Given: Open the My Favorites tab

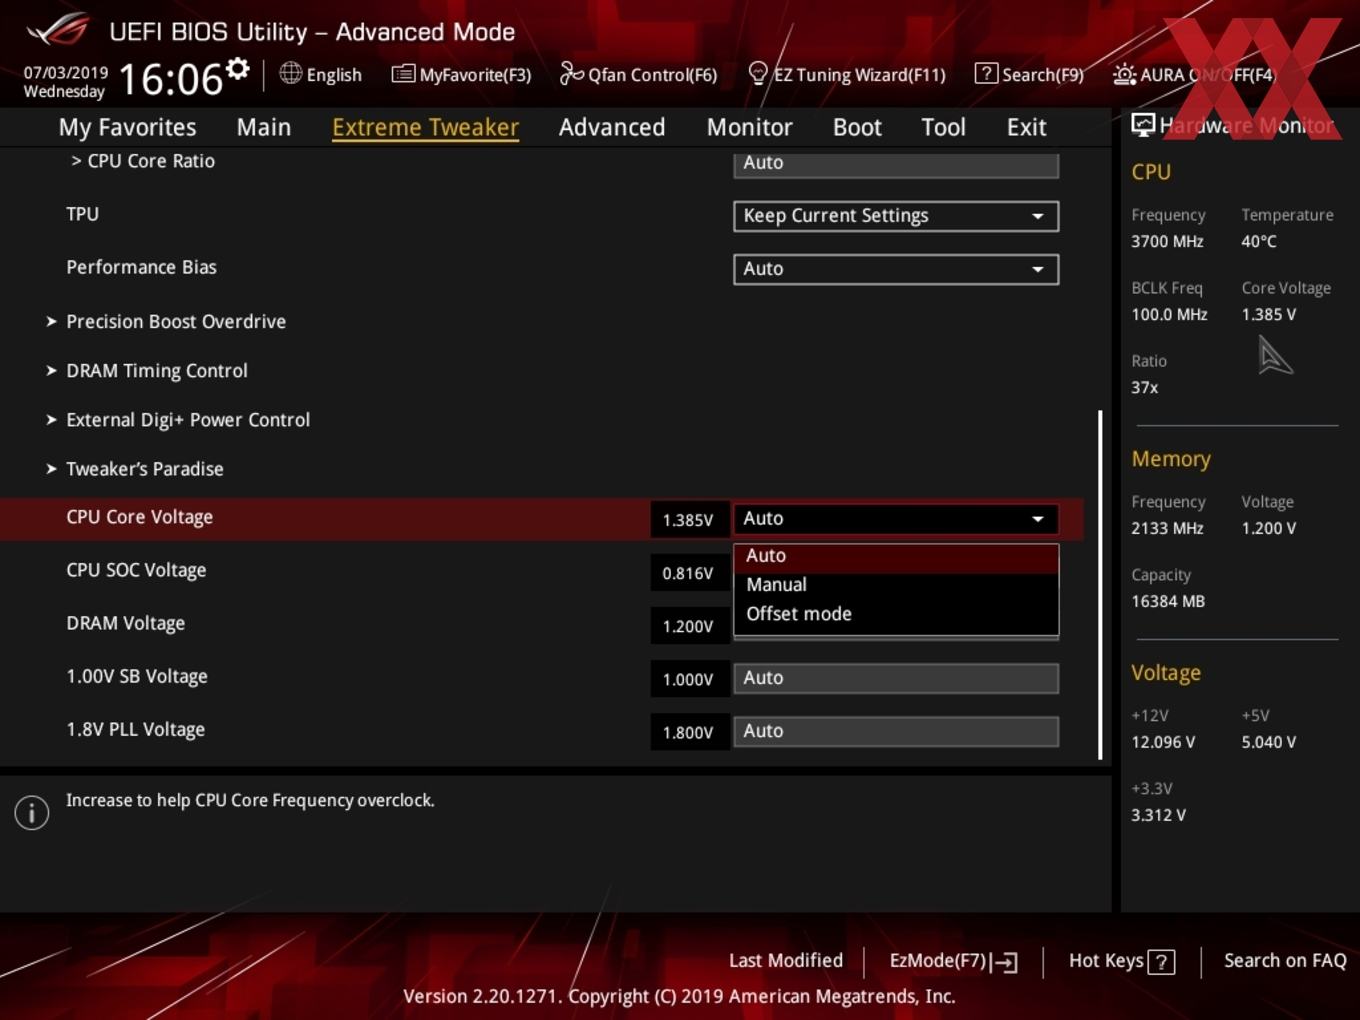Looking at the screenshot, I should (x=127, y=127).
